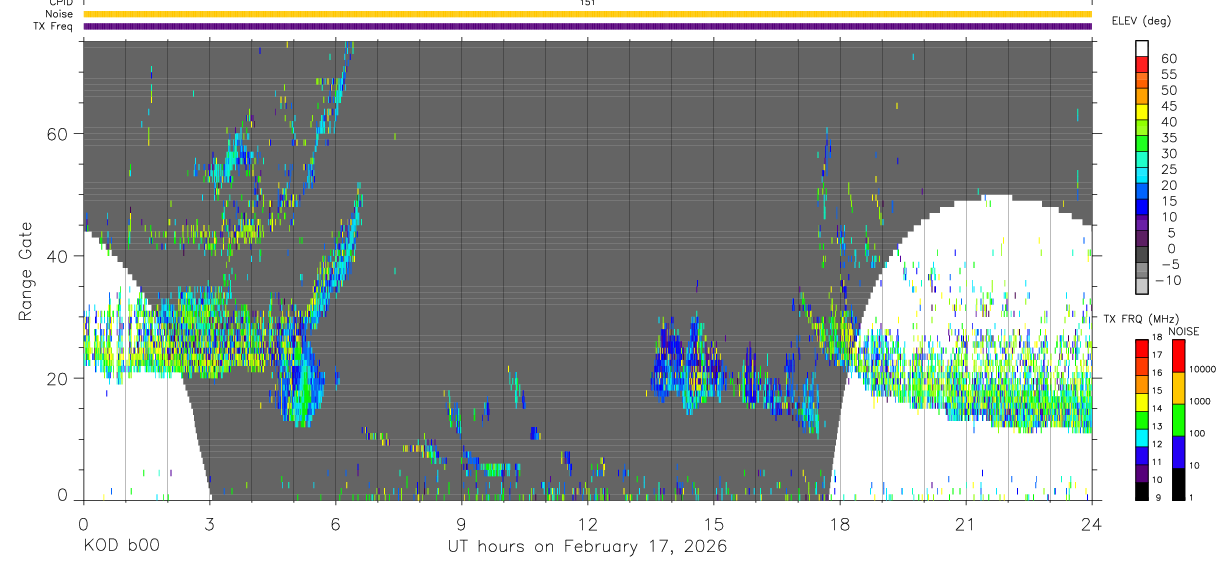1228x567 pixels.
Task: Pick the green swatch in NOISE colorbar
Action: (1178, 420)
